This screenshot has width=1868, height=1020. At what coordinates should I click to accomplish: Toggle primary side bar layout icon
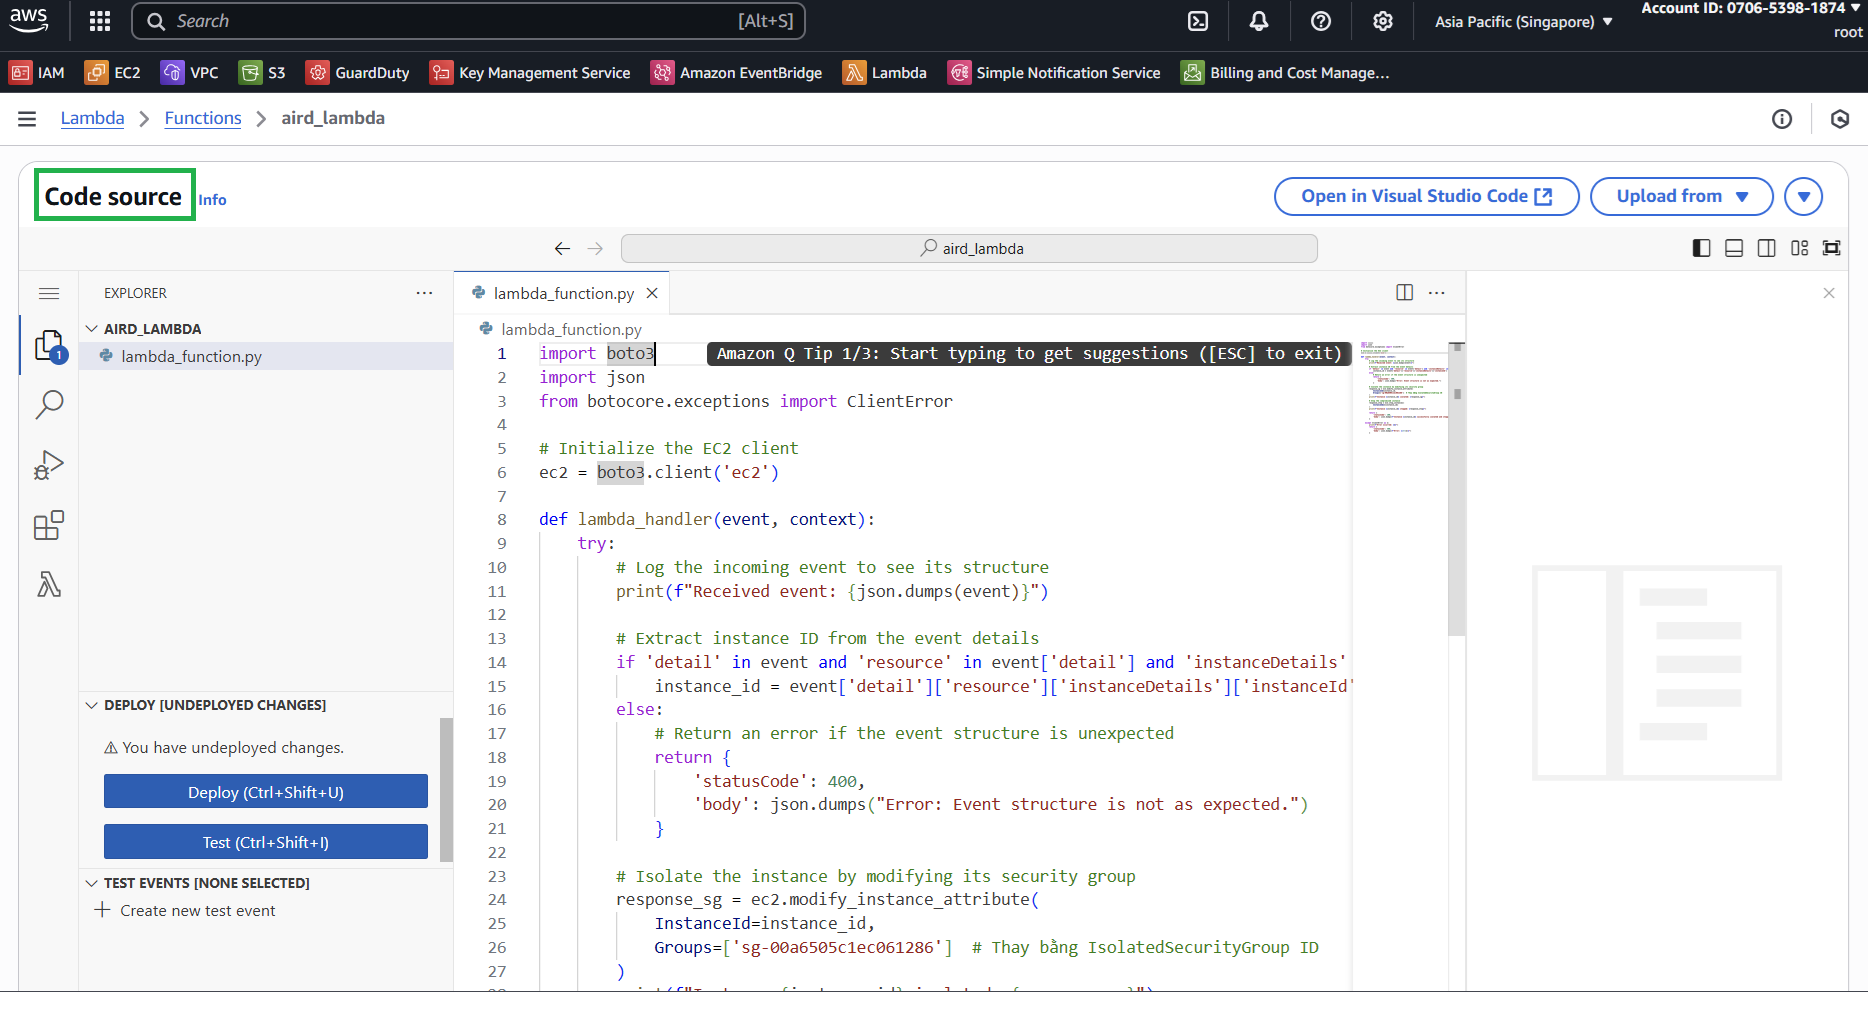coord(1701,248)
